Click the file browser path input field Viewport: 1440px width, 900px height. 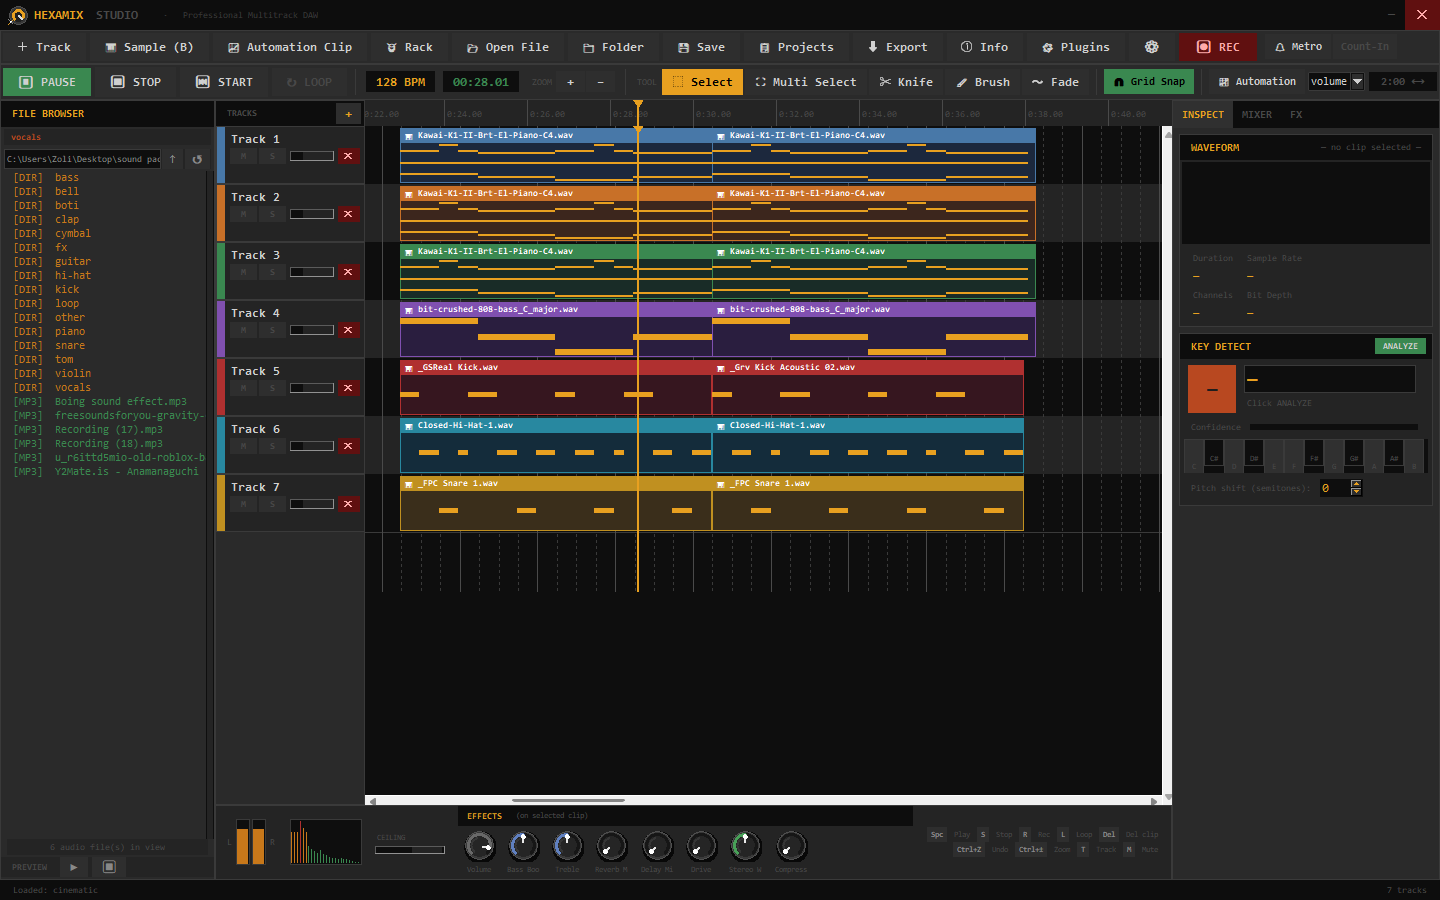[x=83, y=159]
